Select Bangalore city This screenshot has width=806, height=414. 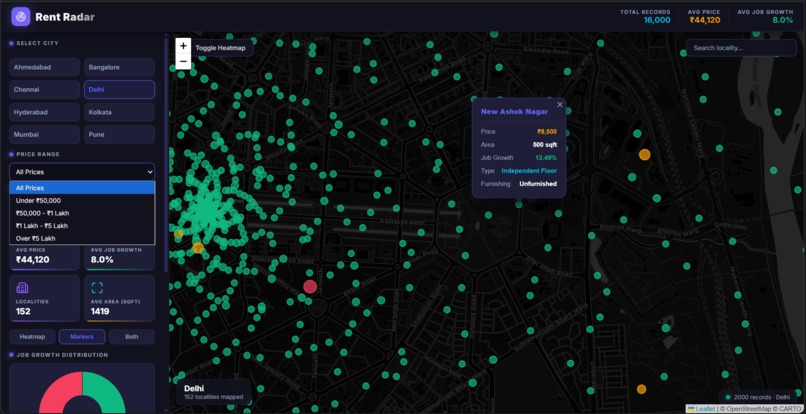[119, 67]
